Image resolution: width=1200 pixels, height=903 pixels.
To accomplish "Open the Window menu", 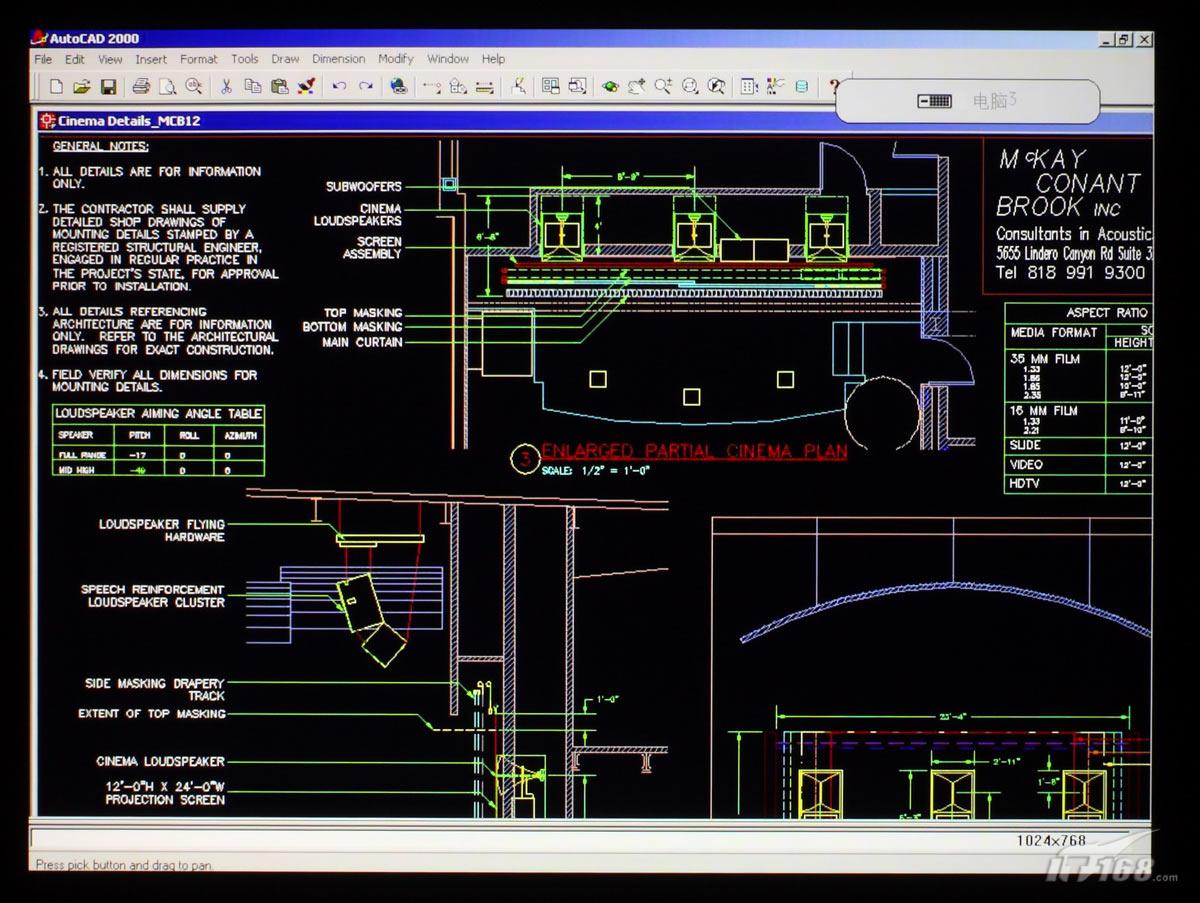I will 448,60.
